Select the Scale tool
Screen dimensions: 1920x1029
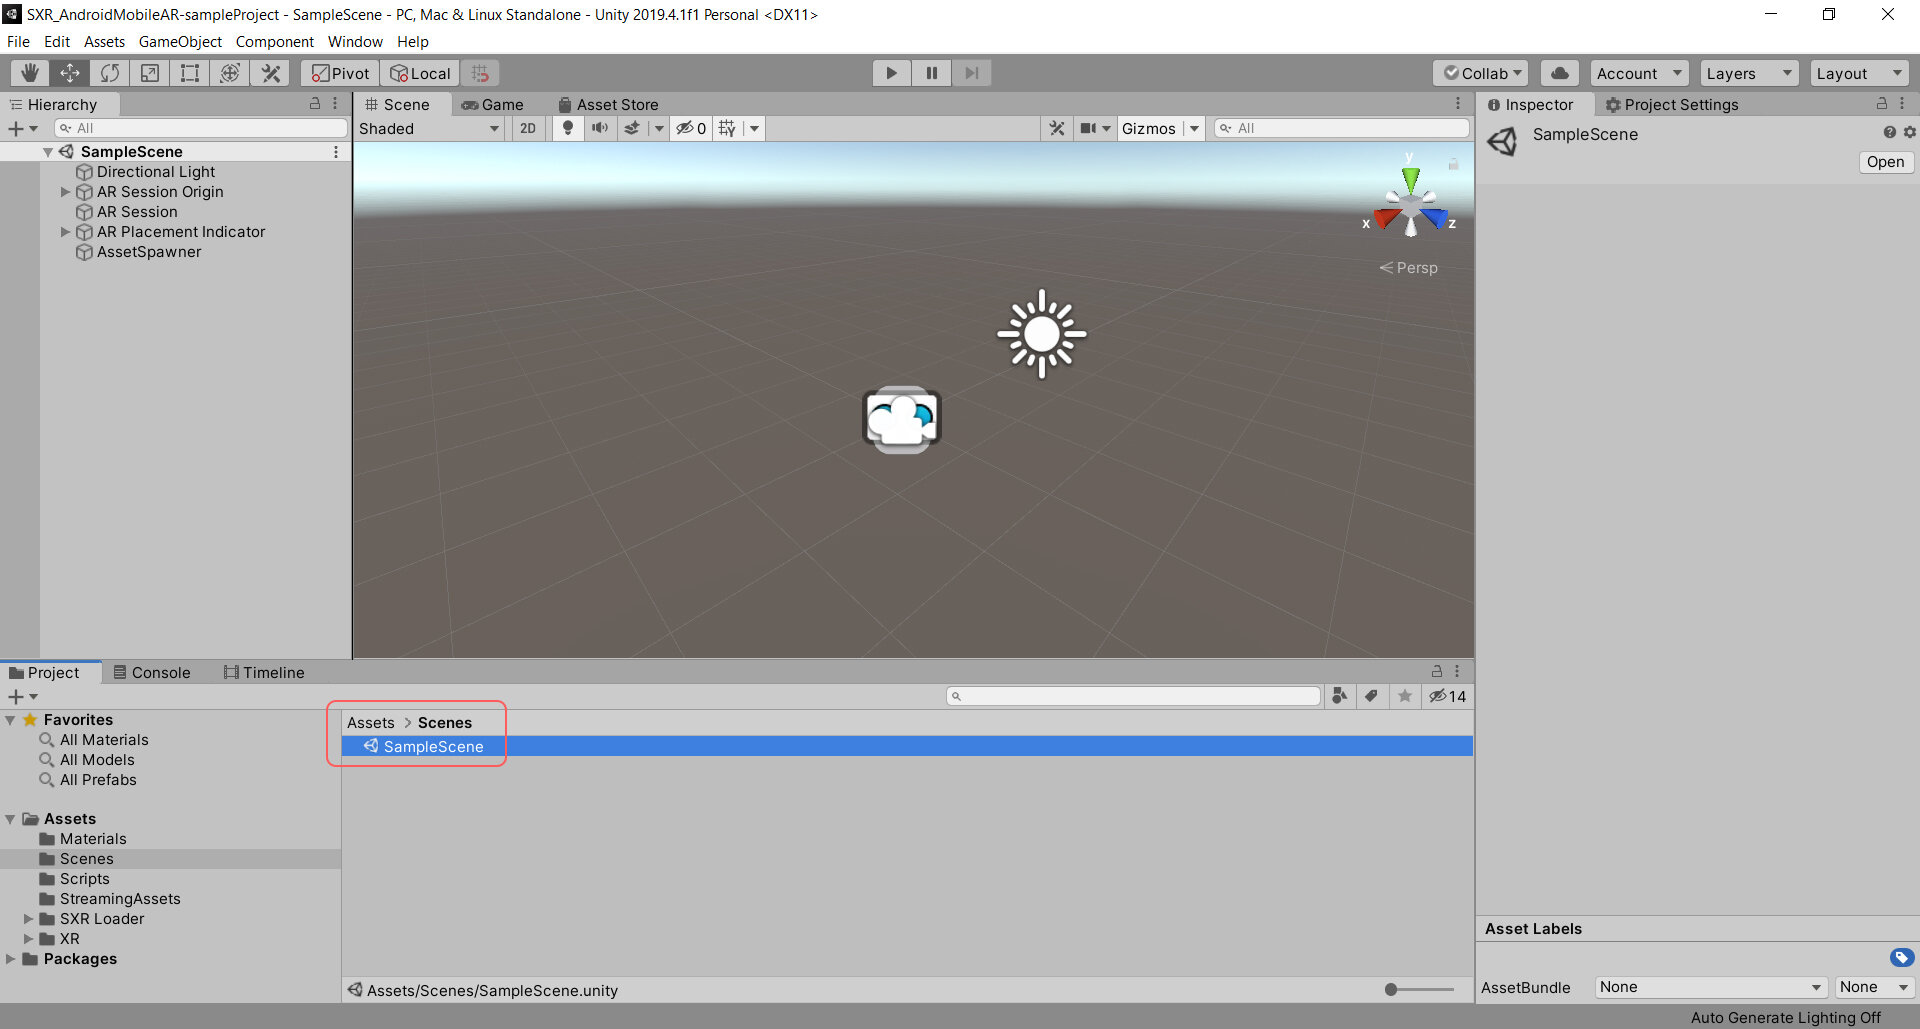tap(150, 73)
